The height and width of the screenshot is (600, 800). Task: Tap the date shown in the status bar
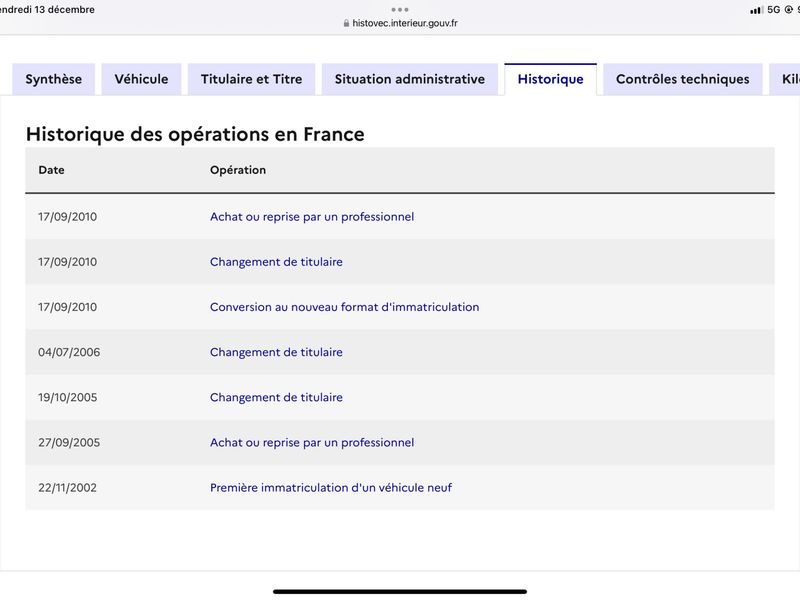47,10
